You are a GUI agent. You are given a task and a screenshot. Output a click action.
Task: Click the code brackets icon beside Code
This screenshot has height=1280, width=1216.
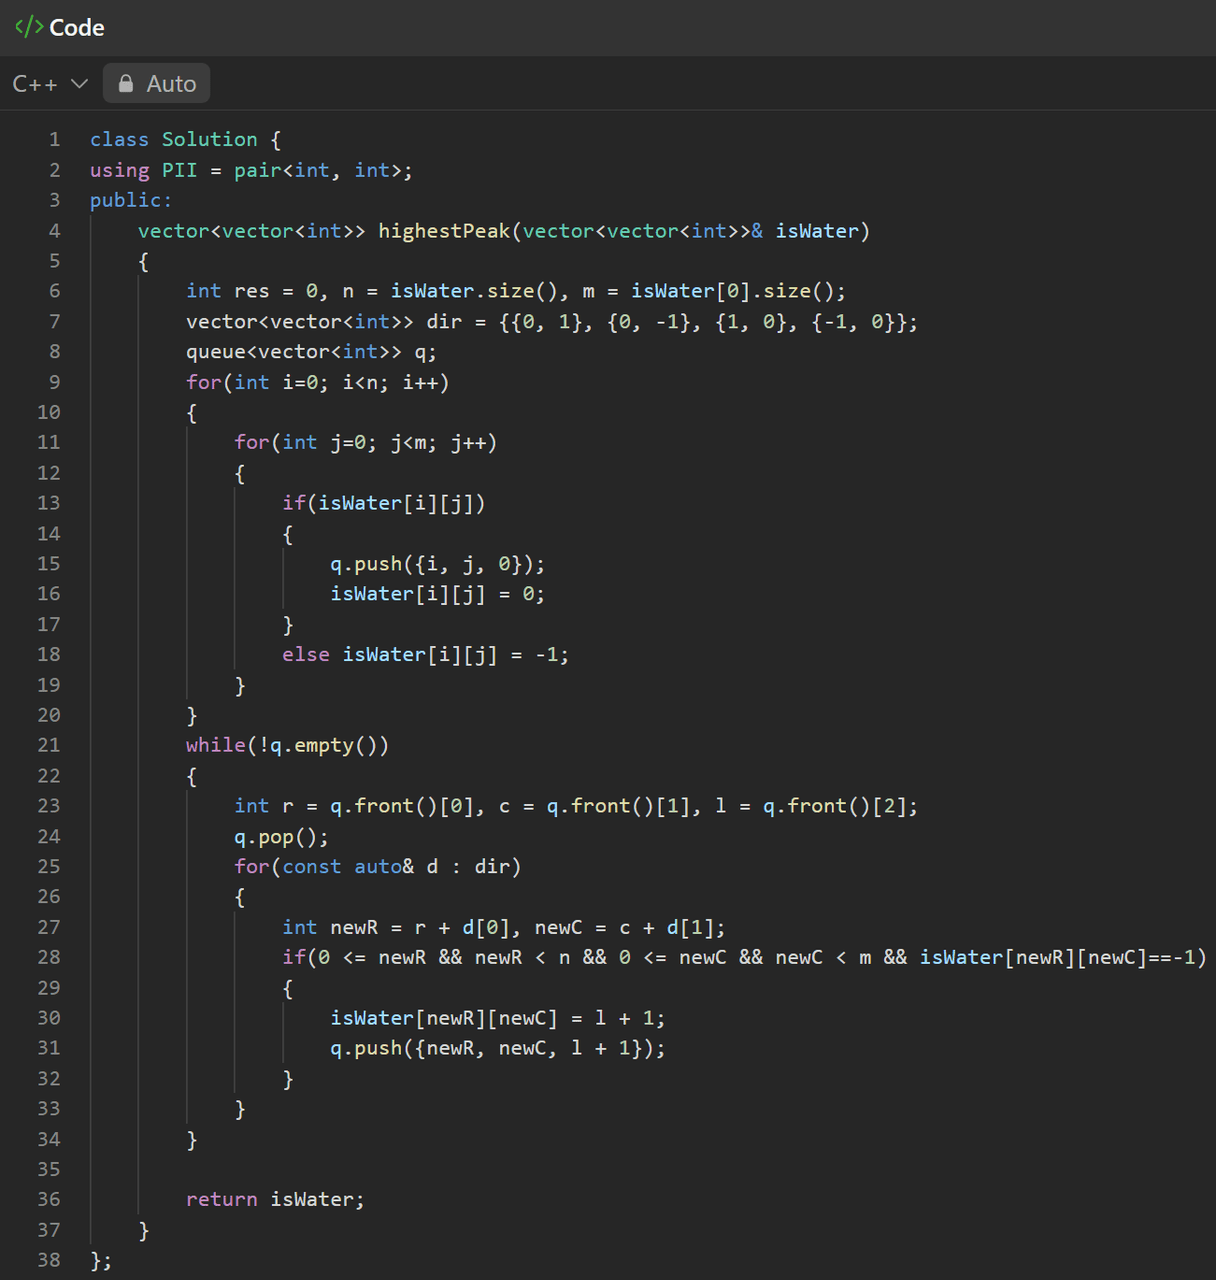[28, 27]
